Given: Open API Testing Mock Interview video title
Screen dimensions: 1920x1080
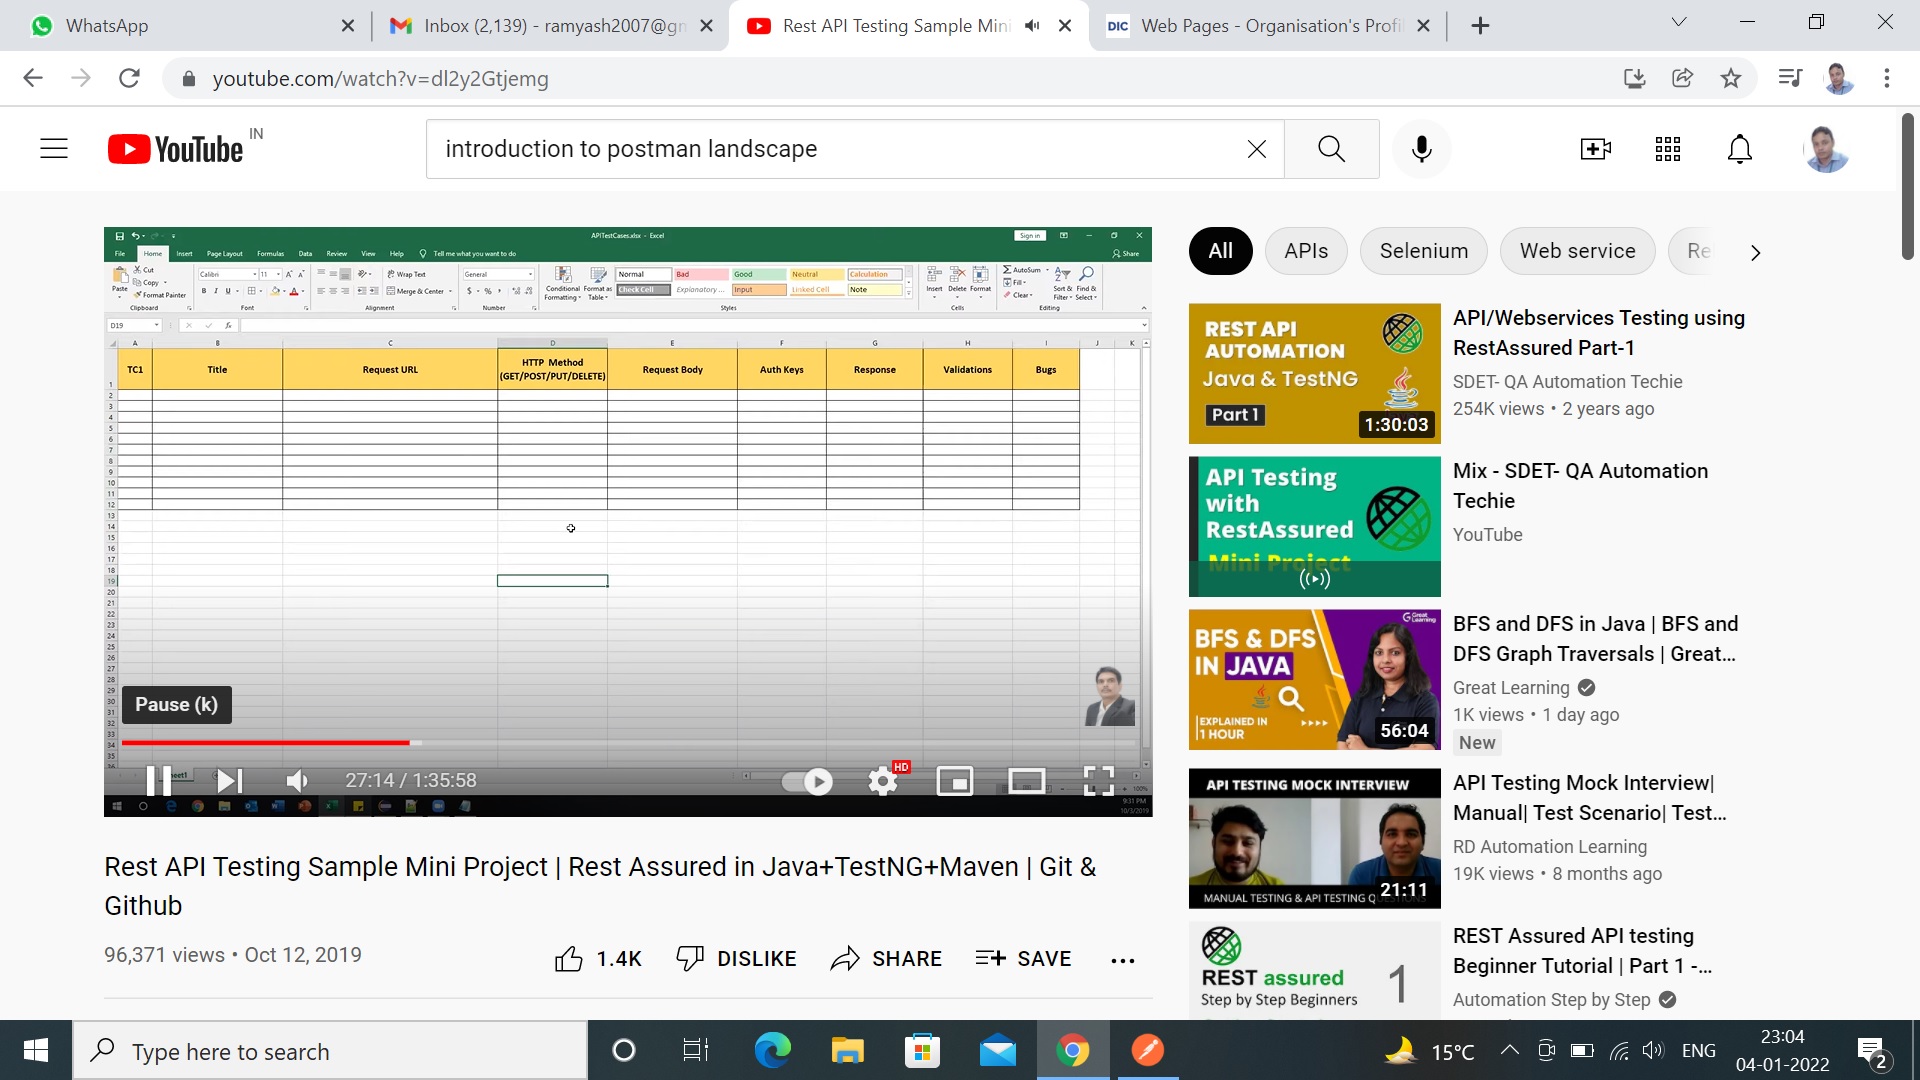Looking at the screenshot, I should tap(1589, 798).
